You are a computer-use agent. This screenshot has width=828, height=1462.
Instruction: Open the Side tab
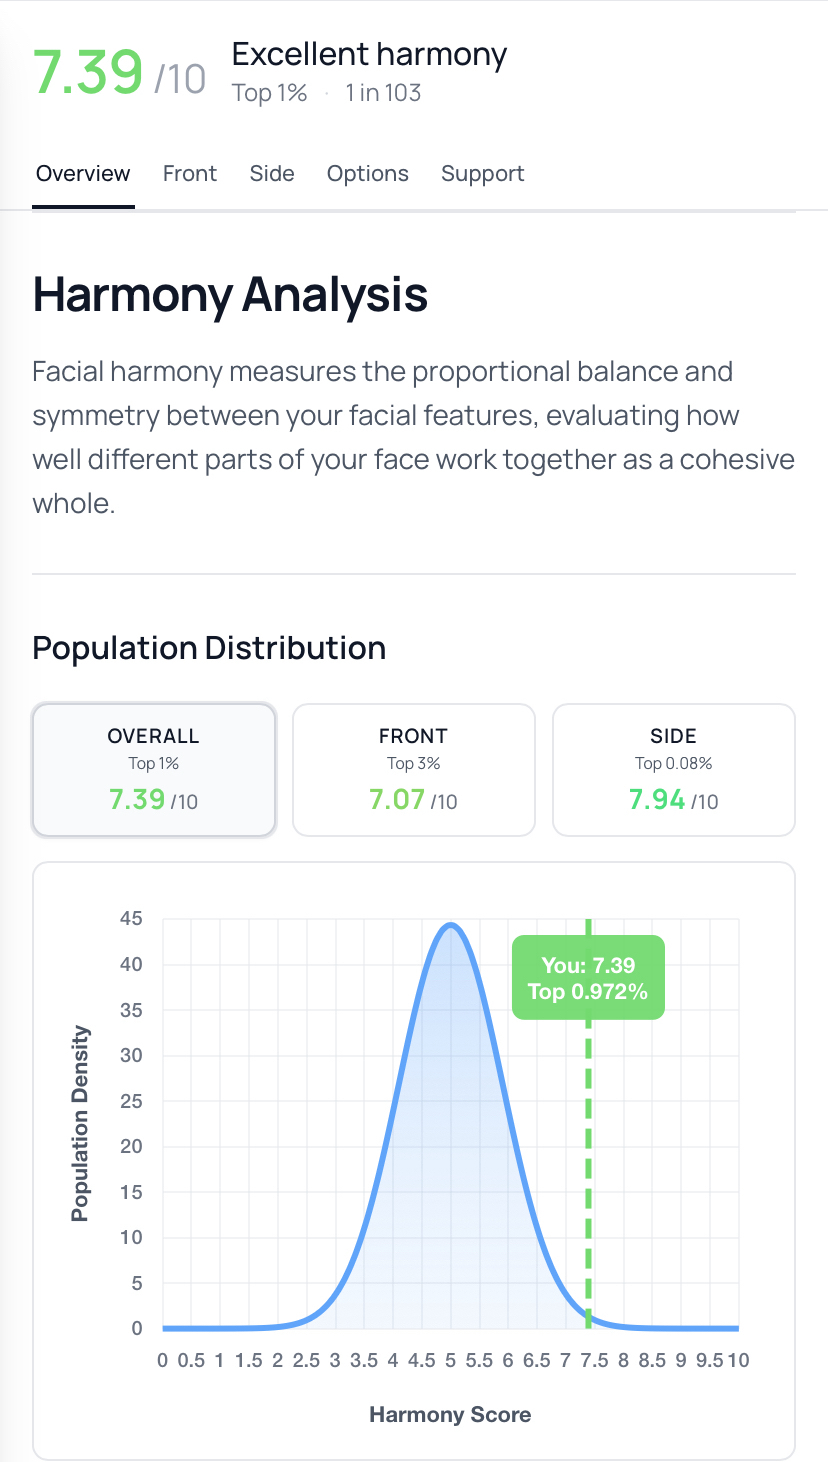click(x=272, y=174)
